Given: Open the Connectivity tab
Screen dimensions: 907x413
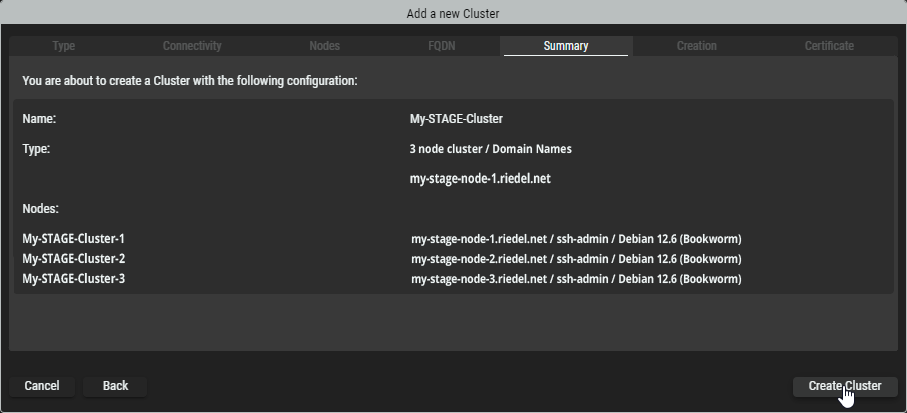Looking at the screenshot, I should click(192, 46).
